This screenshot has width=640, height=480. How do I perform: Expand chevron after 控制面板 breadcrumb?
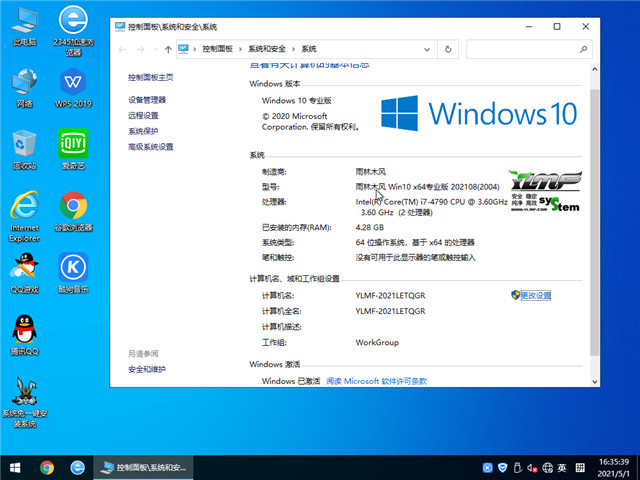(x=240, y=49)
